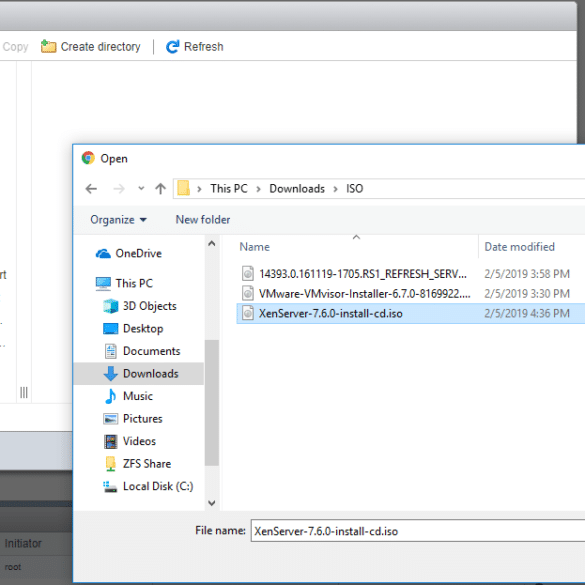Click the Initiator column header in background window
Image resolution: width=585 pixels, height=585 pixels.
coord(23,543)
